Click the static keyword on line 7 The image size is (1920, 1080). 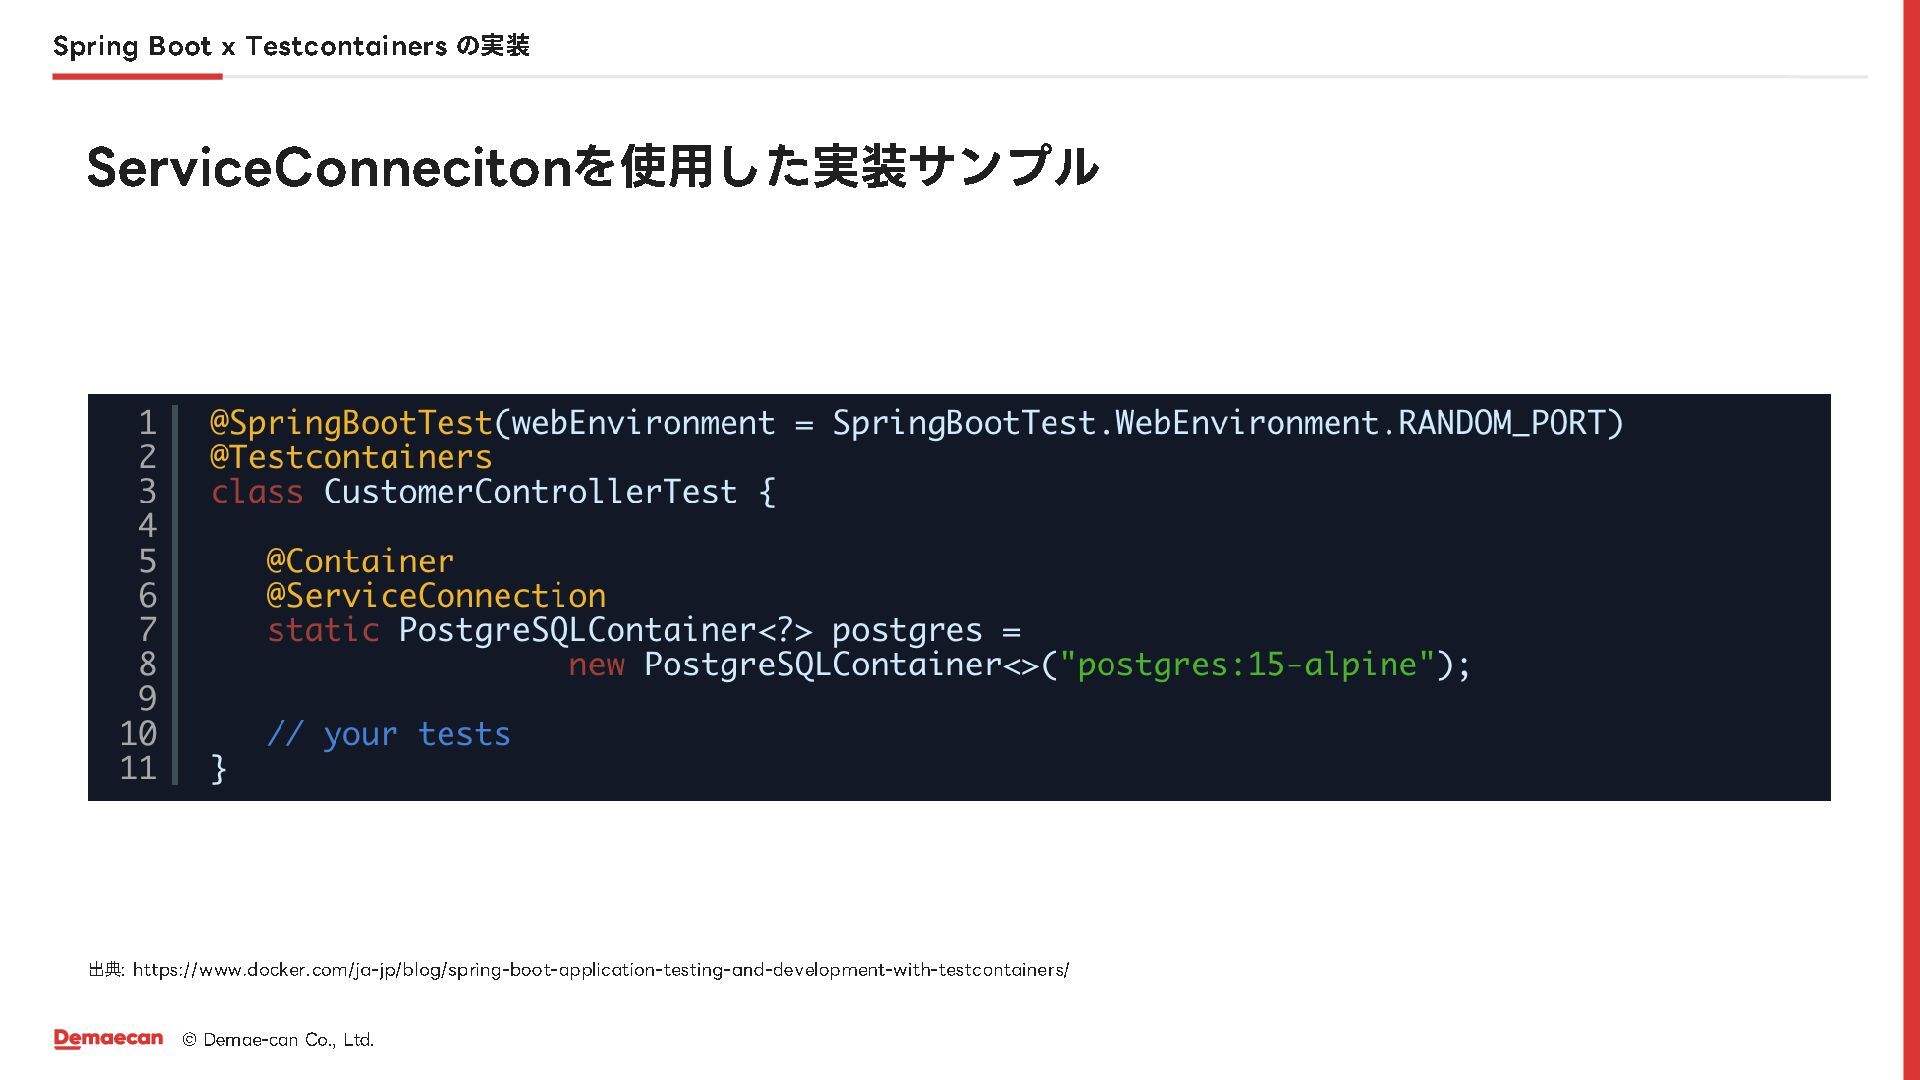click(323, 630)
